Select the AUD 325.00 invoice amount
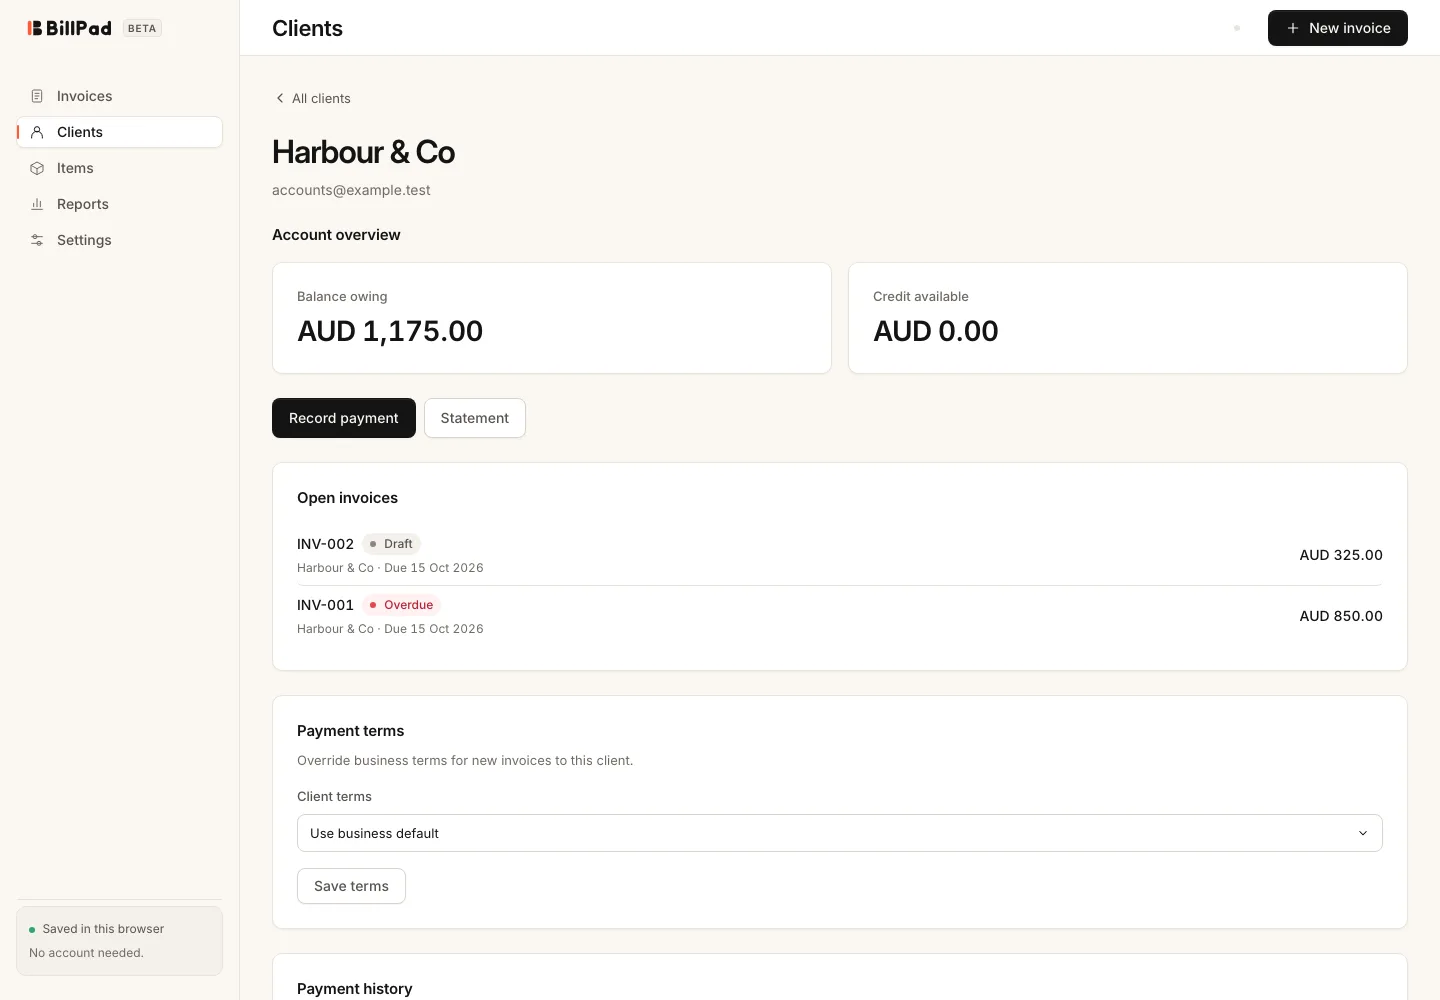This screenshot has height=1000, width=1440. pos(1341,555)
